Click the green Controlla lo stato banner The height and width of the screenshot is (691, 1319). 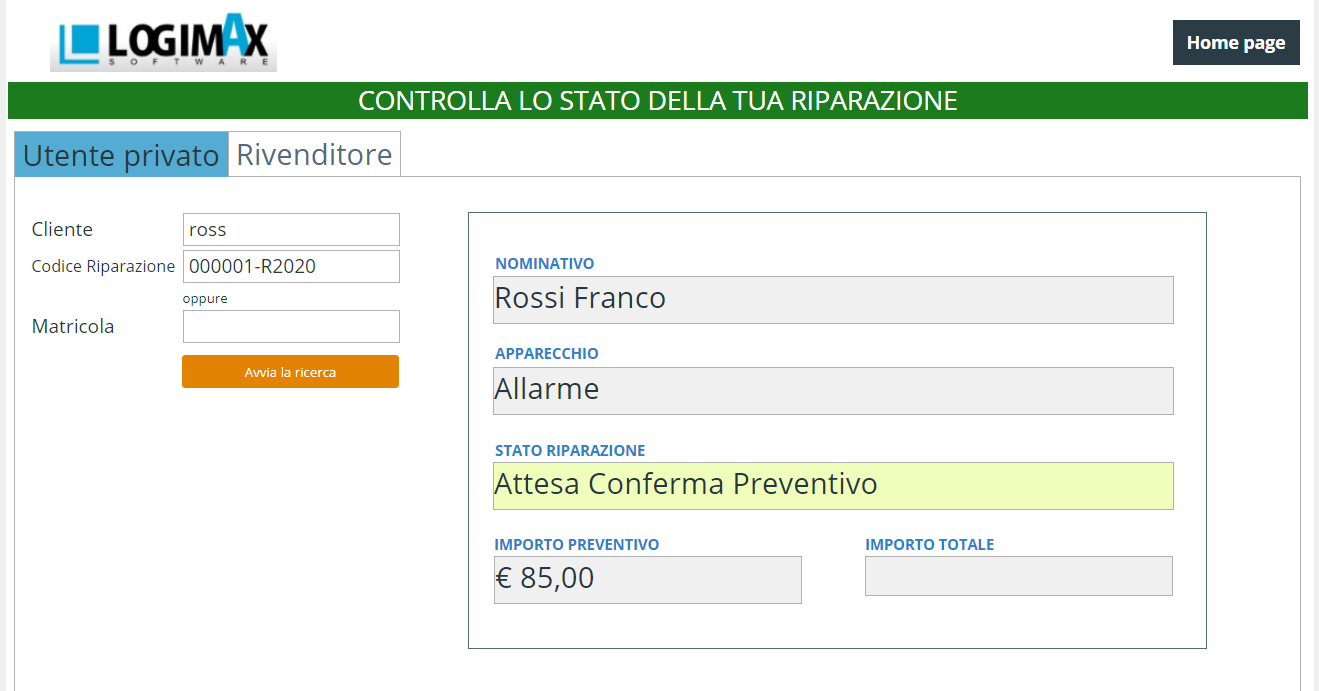tap(657, 101)
